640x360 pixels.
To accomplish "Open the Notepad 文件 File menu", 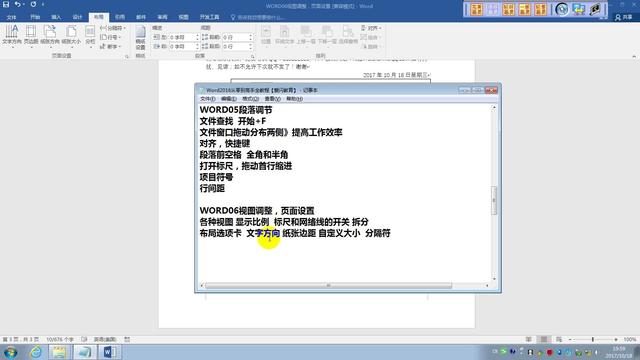I will coord(207,99).
